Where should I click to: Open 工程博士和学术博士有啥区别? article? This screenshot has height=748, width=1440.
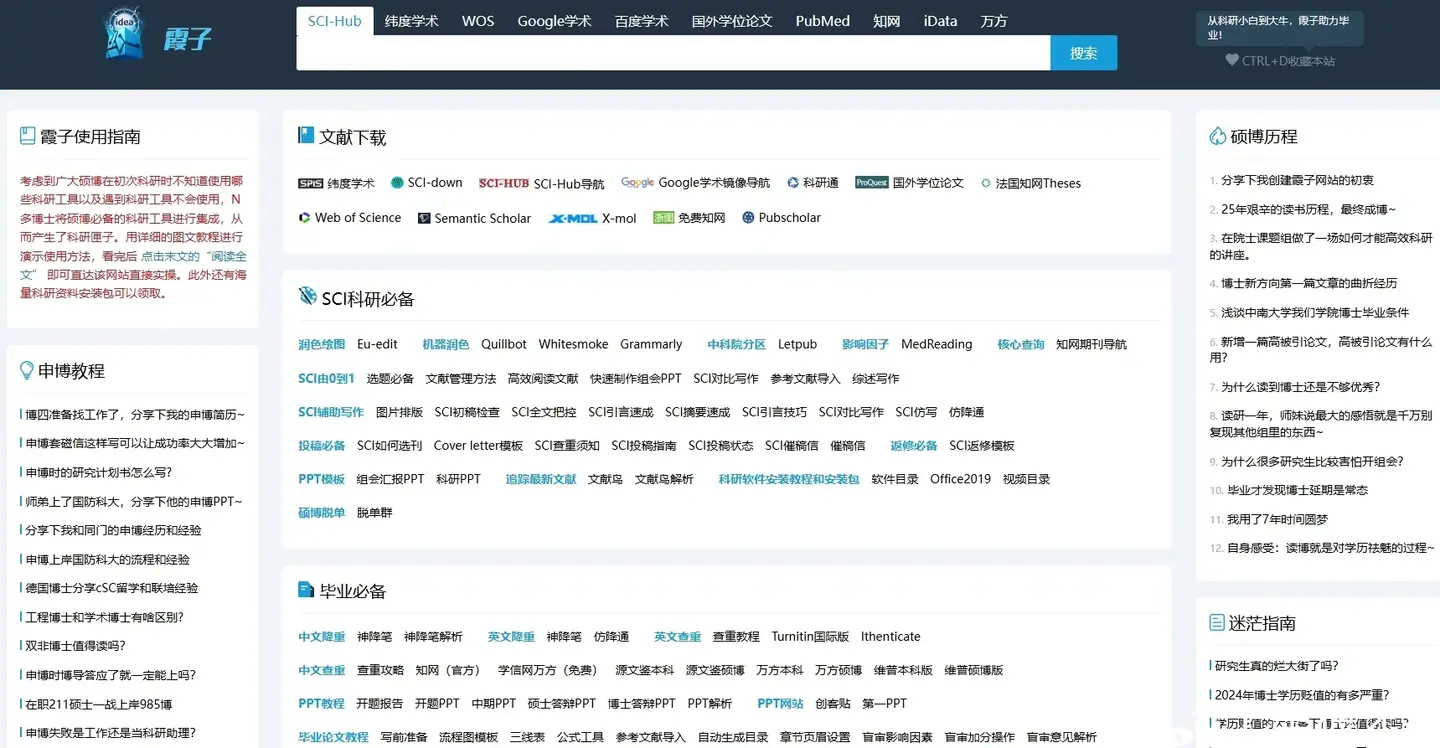tap(104, 617)
